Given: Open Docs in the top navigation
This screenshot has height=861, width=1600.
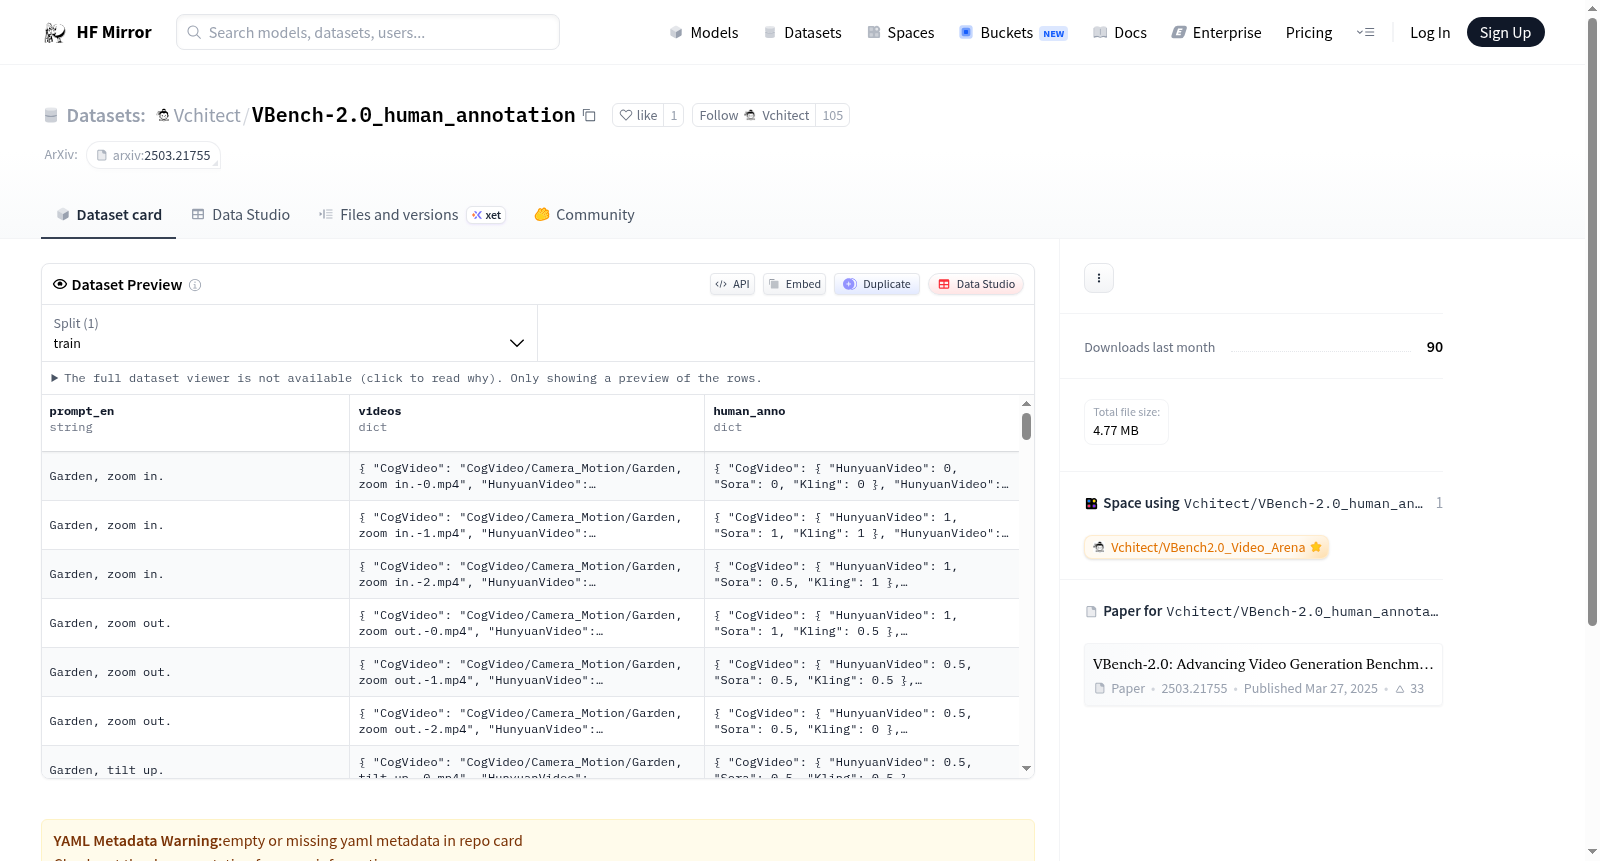Looking at the screenshot, I should (1120, 33).
